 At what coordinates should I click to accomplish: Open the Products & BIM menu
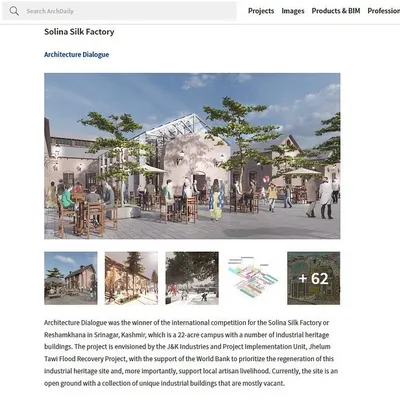coord(336,11)
